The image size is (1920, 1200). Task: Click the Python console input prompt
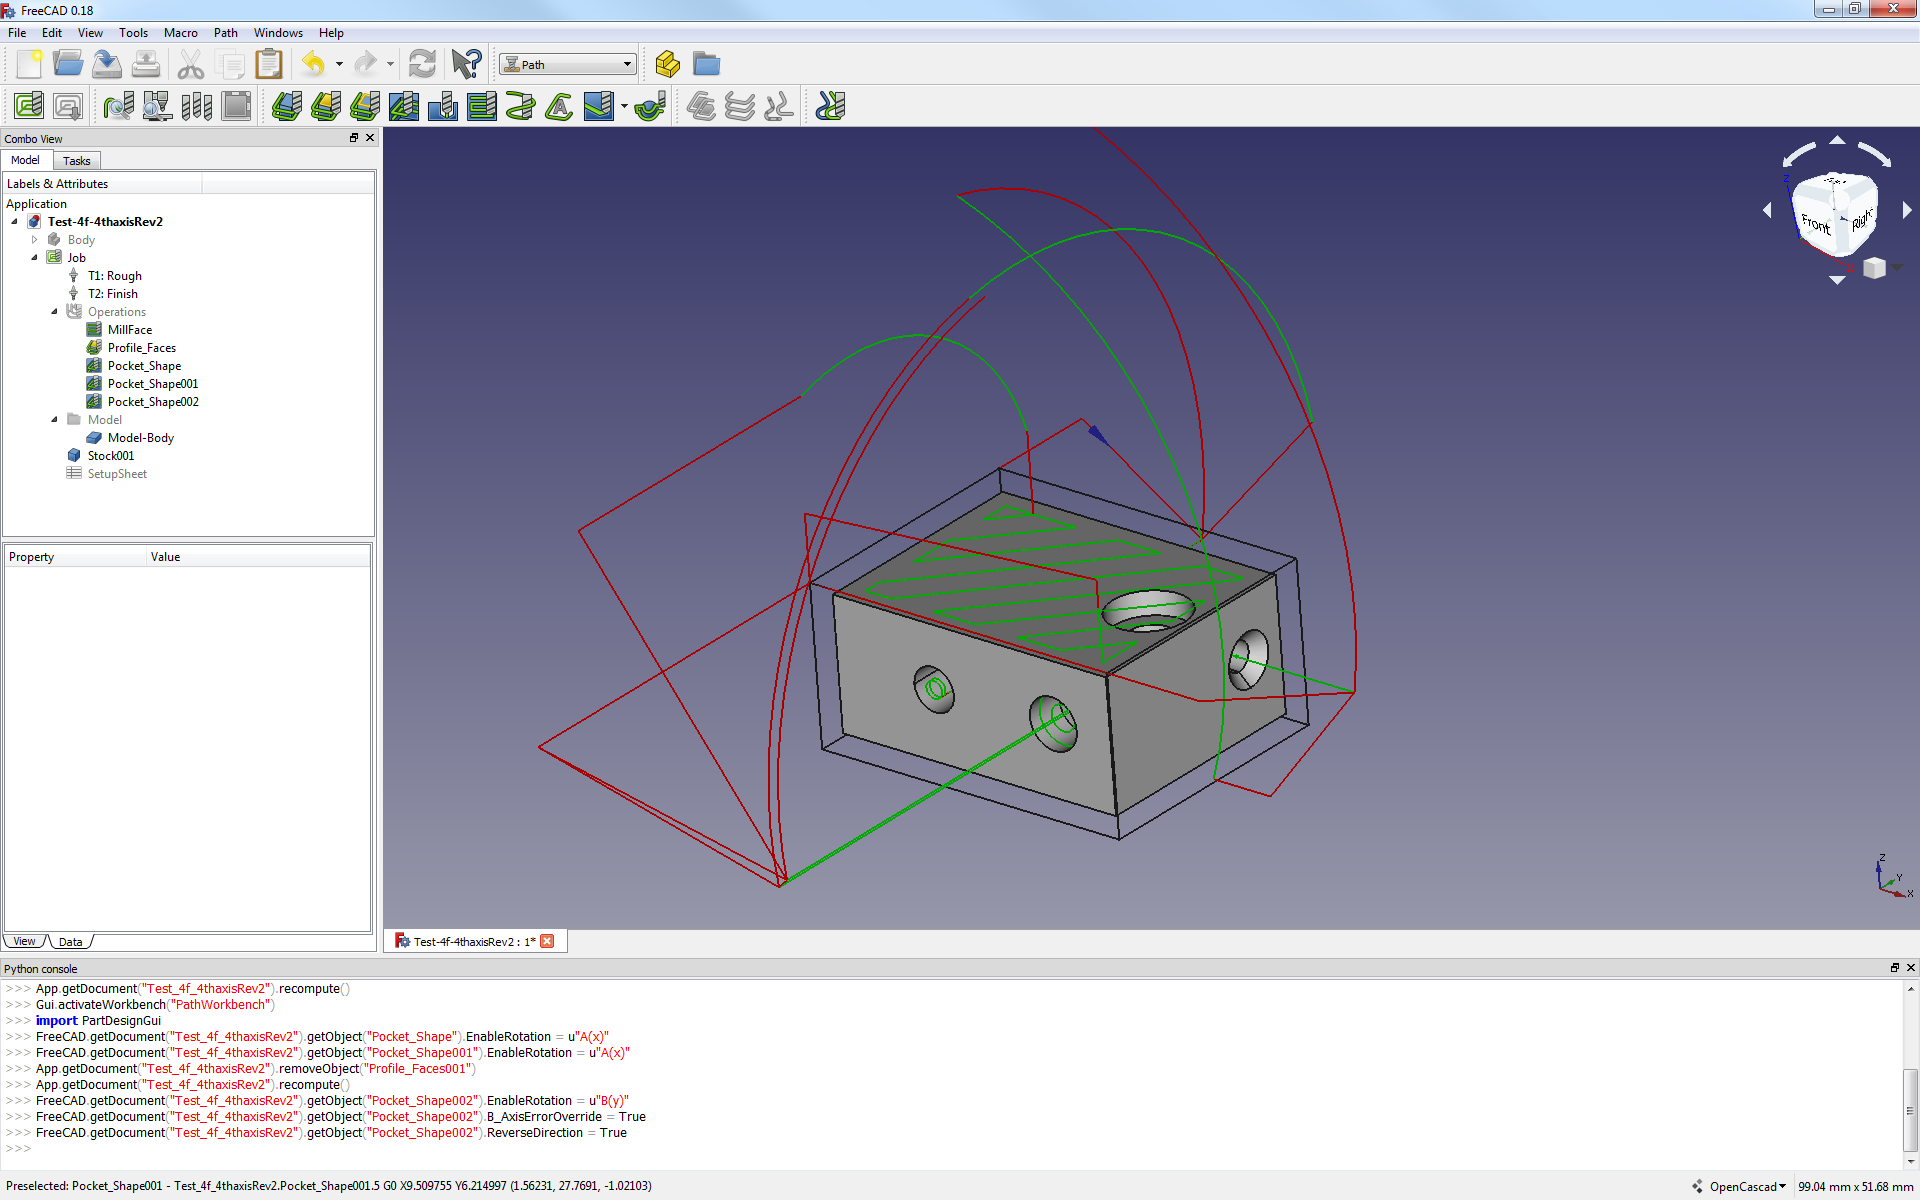(19, 1149)
